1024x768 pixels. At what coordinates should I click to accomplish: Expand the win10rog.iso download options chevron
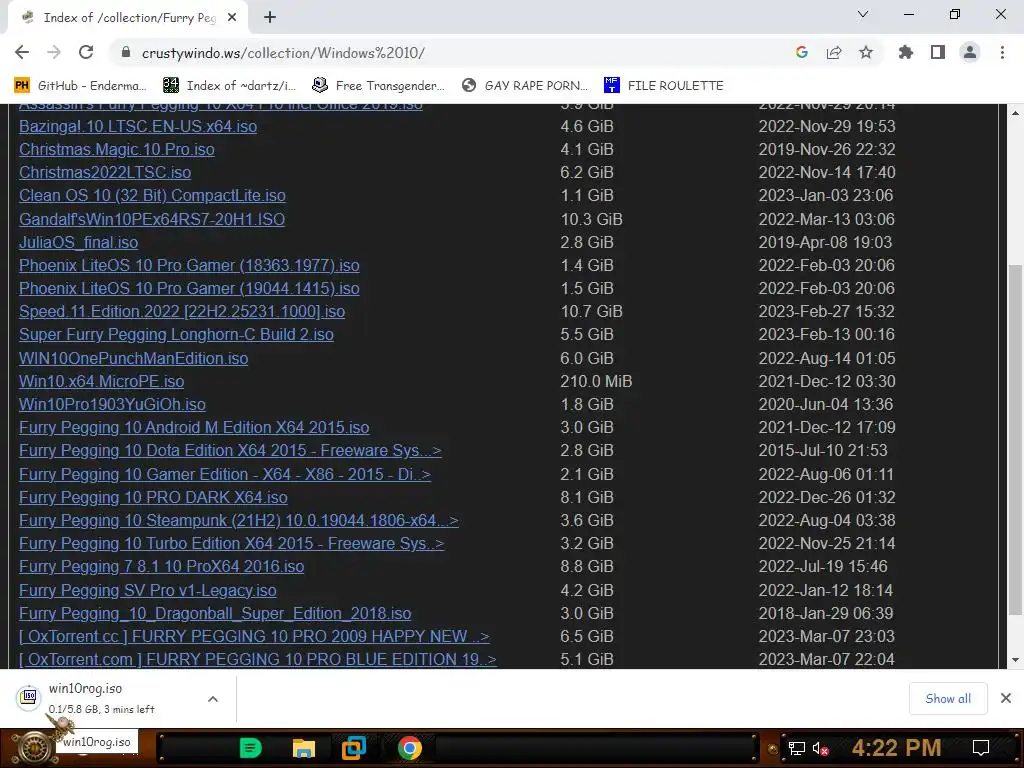(213, 699)
